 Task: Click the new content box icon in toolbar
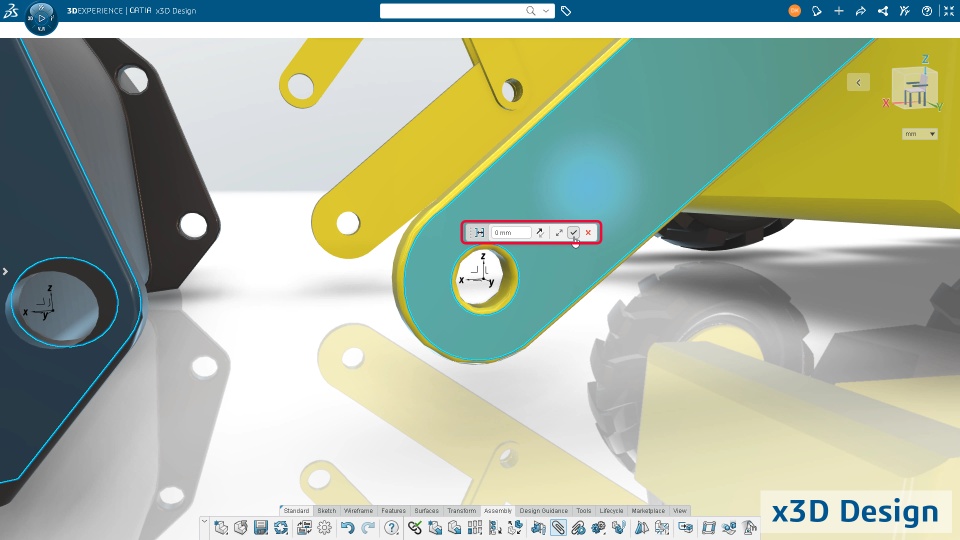[x=220, y=528]
